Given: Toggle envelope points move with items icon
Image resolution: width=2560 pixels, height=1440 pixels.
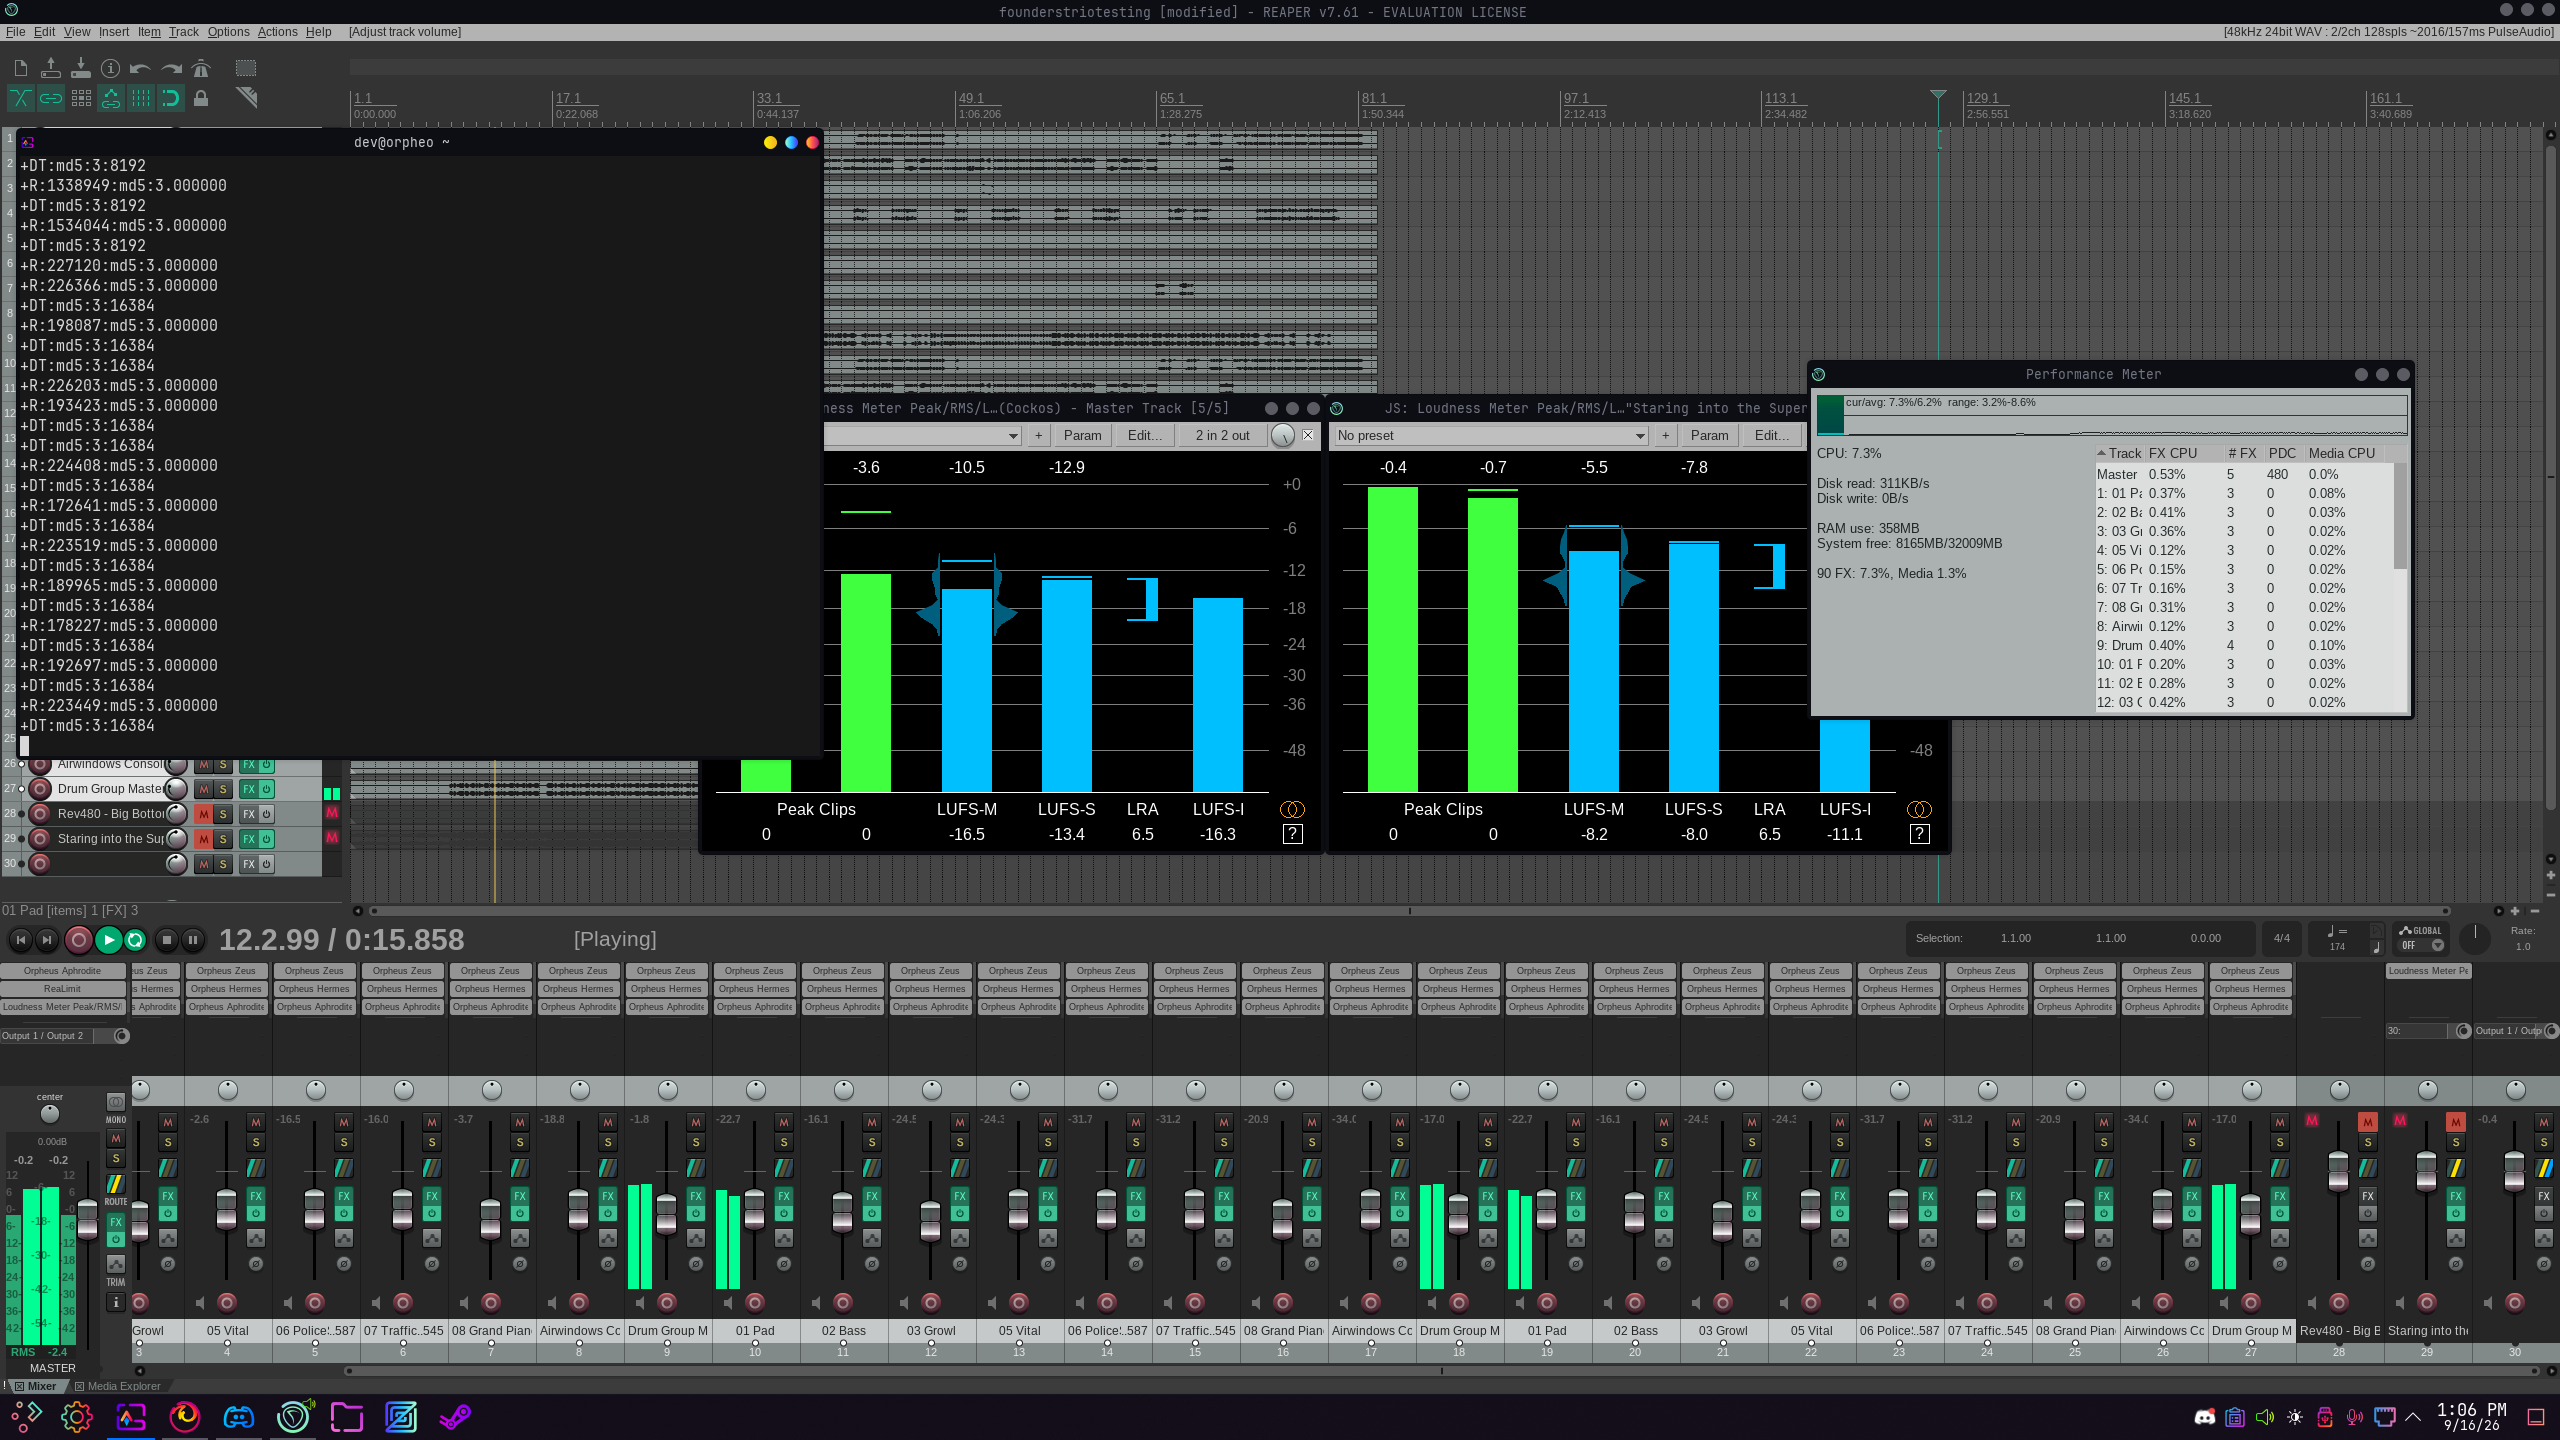Looking at the screenshot, I should pos(111,98).
